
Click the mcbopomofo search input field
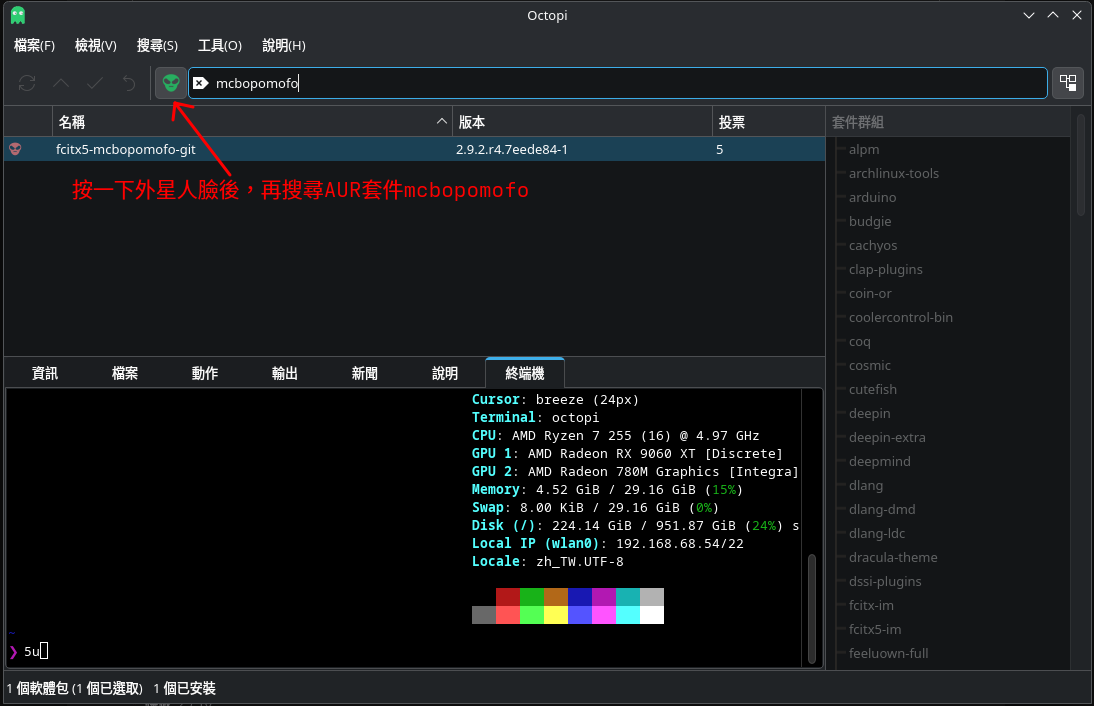click(x=617, y=83)
